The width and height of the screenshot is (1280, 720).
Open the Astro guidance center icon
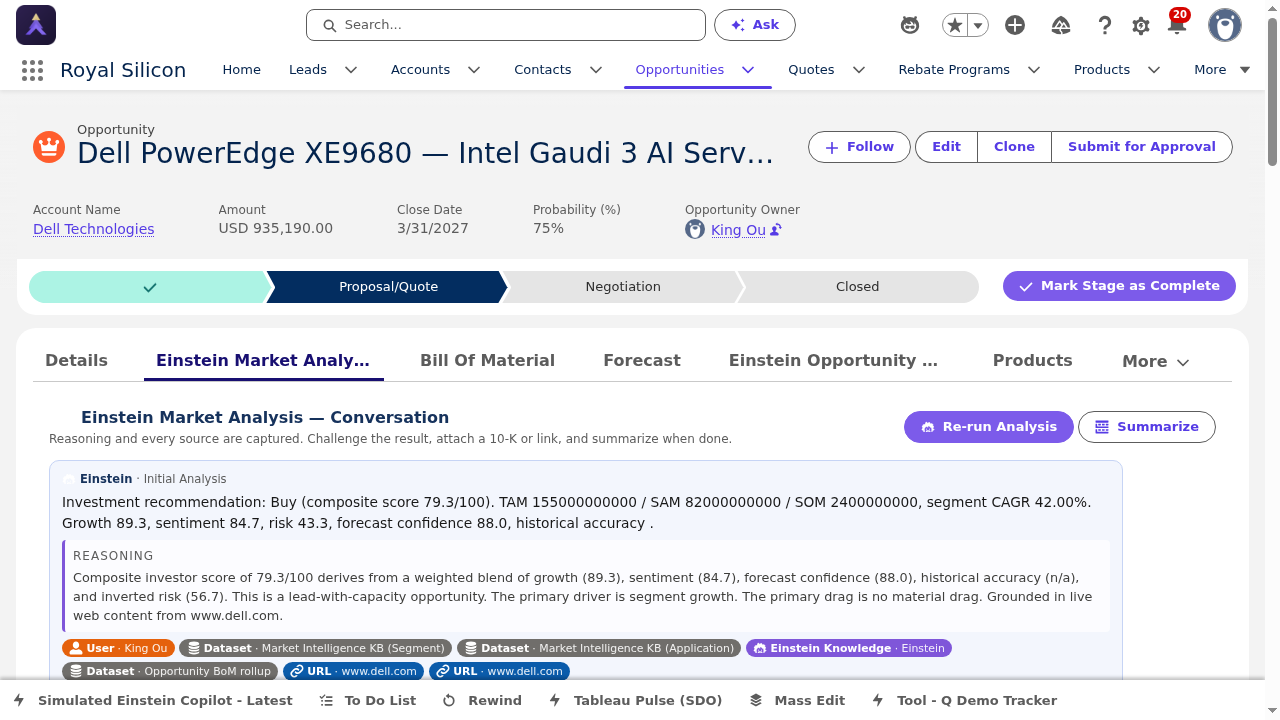pyautogui.click(x=910, y=25)
